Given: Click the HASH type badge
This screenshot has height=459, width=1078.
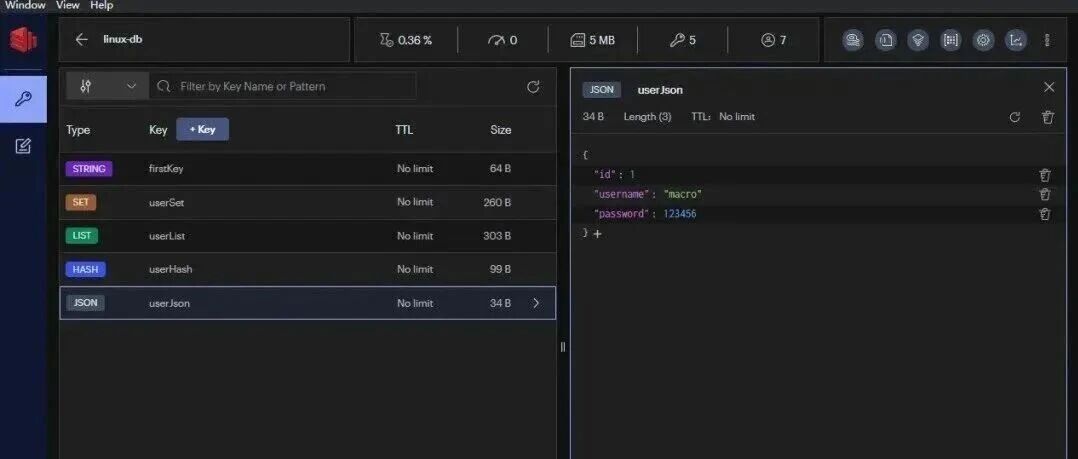Looking at the screenshot, I should point(85,269).
